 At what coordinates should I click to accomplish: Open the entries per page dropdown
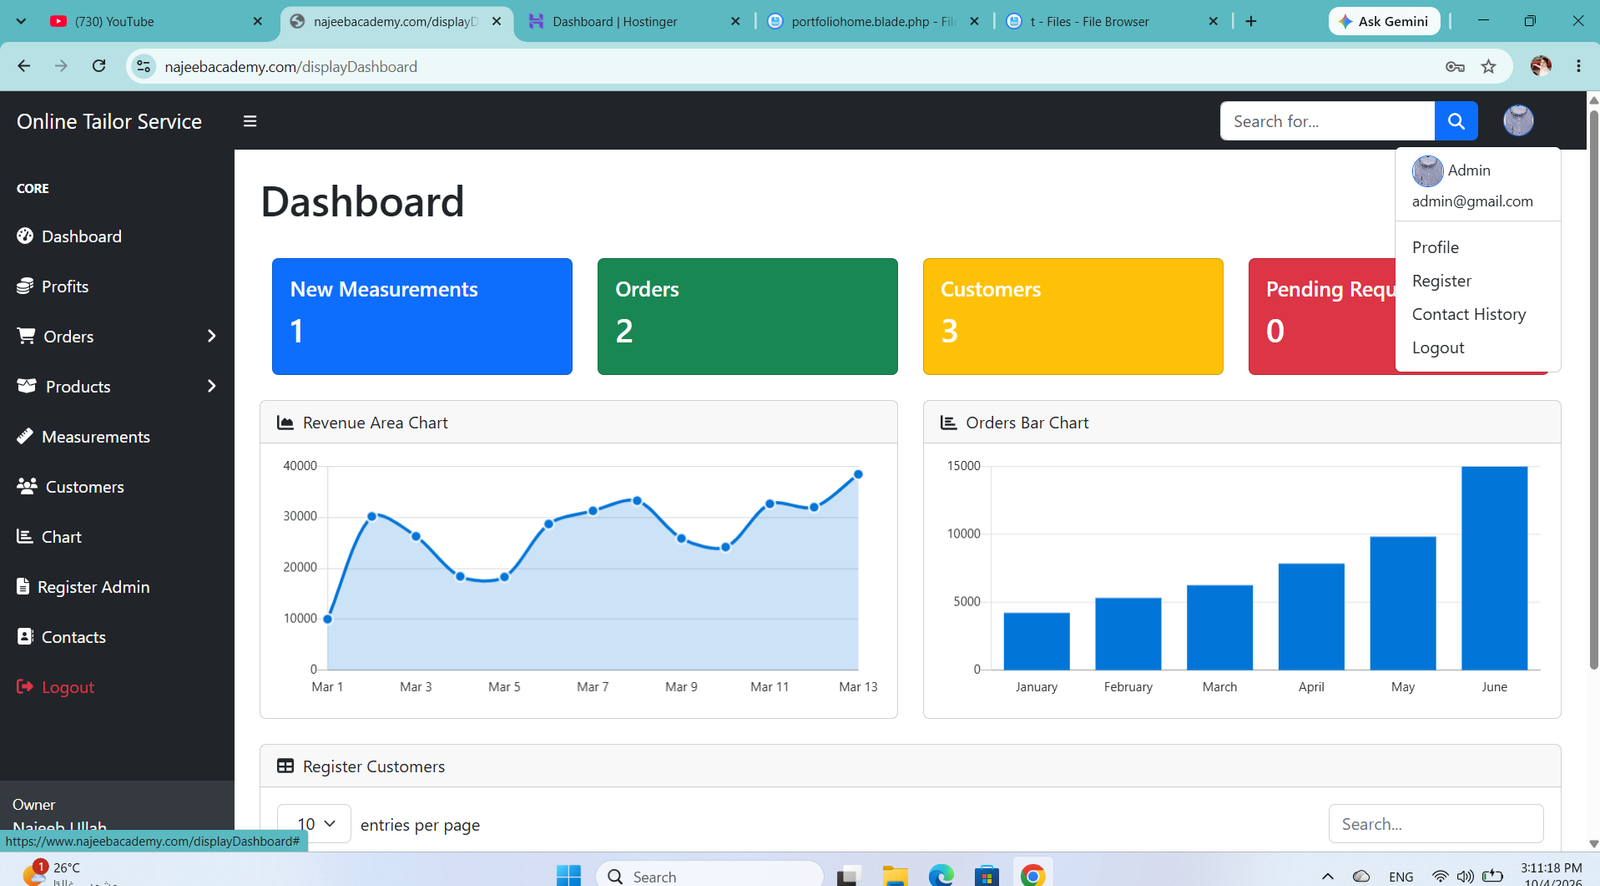coord(314,824)
